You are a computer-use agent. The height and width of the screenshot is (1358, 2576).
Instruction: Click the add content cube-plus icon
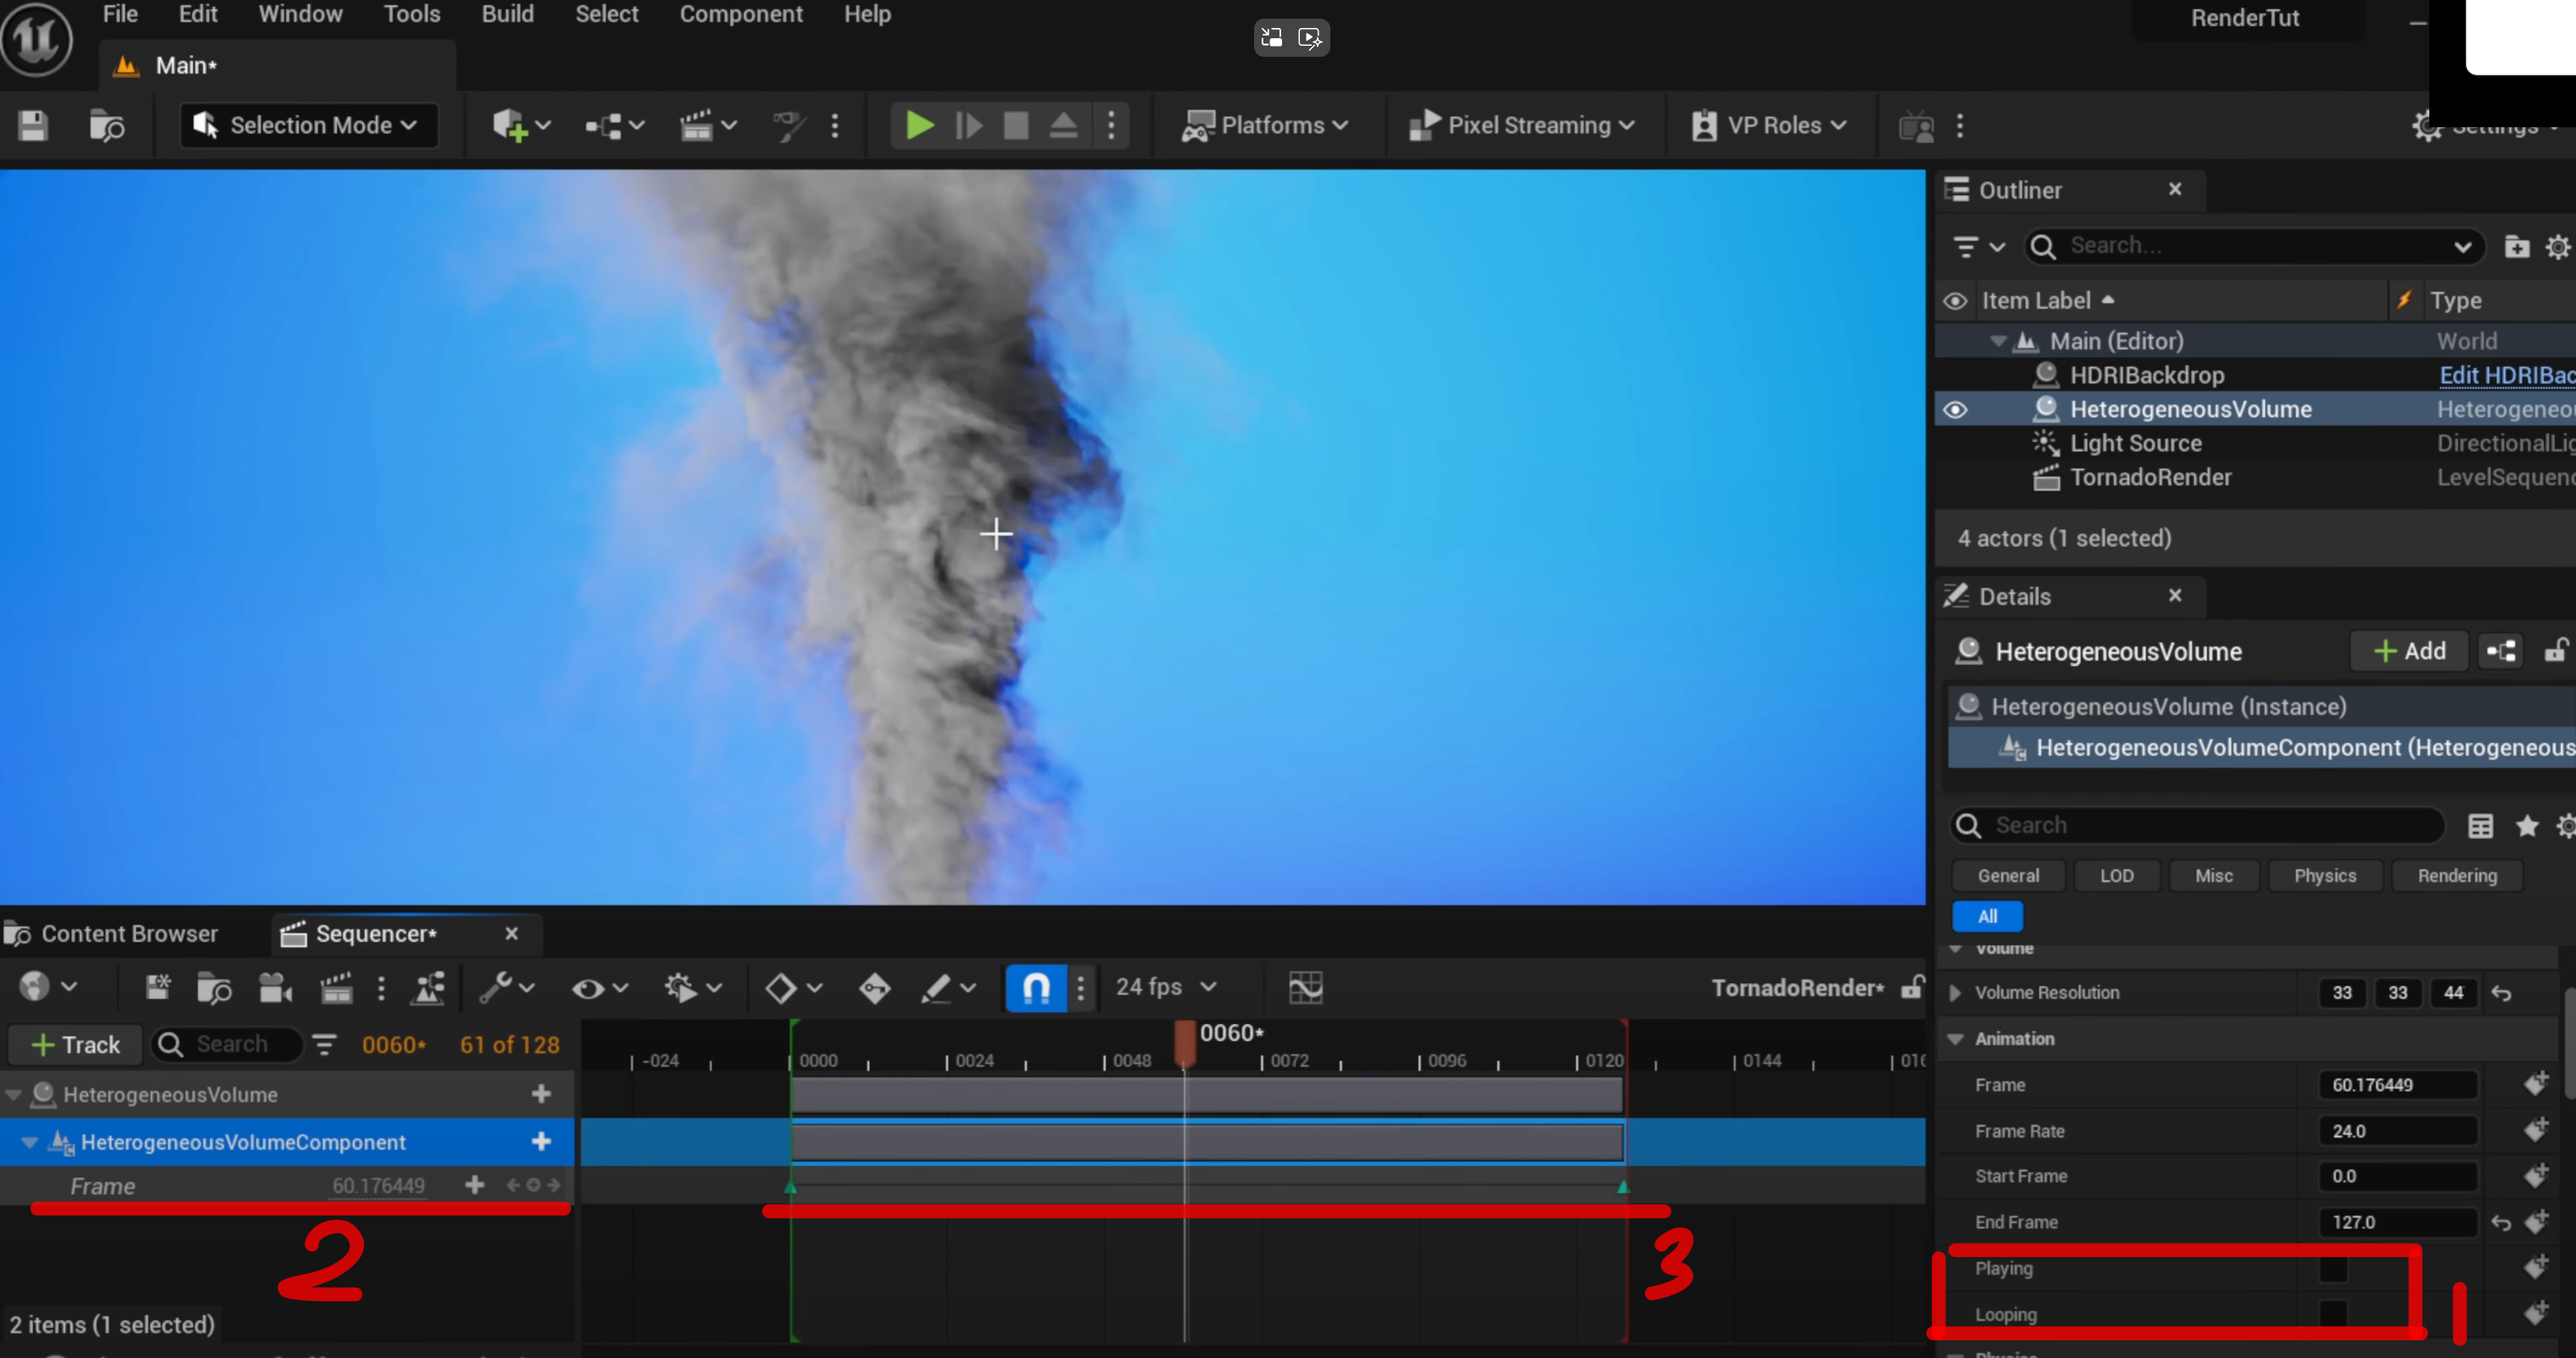[x=509, y=126]
